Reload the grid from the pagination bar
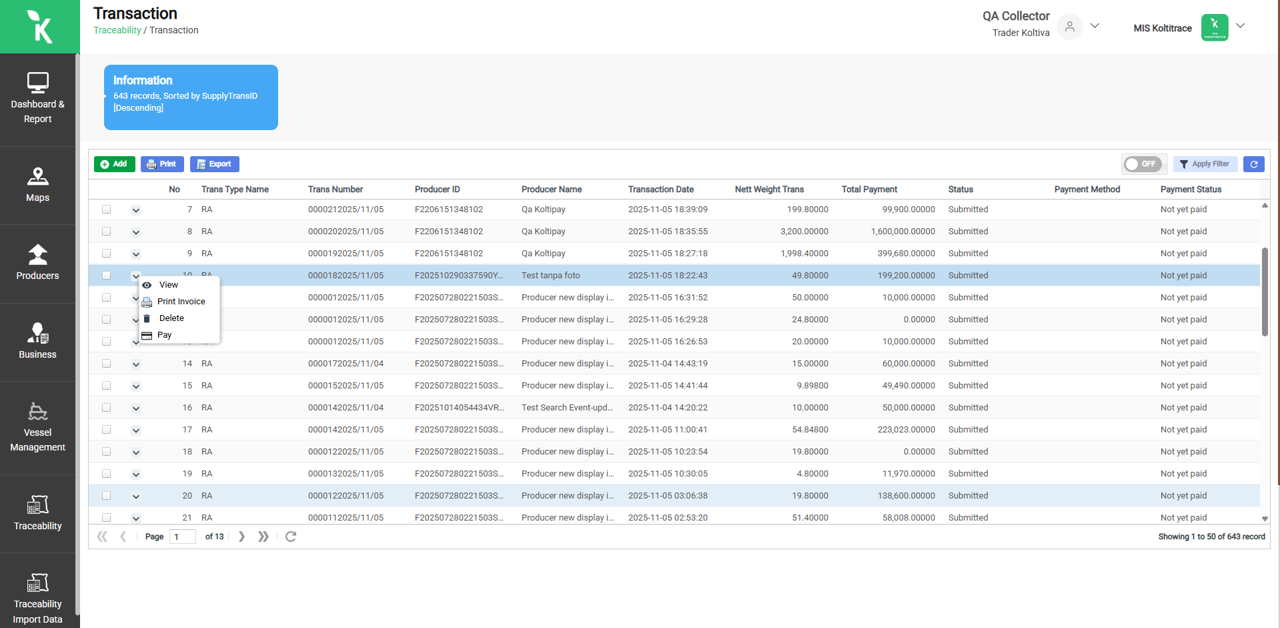 pyautogui.click(x=291, y=536)
